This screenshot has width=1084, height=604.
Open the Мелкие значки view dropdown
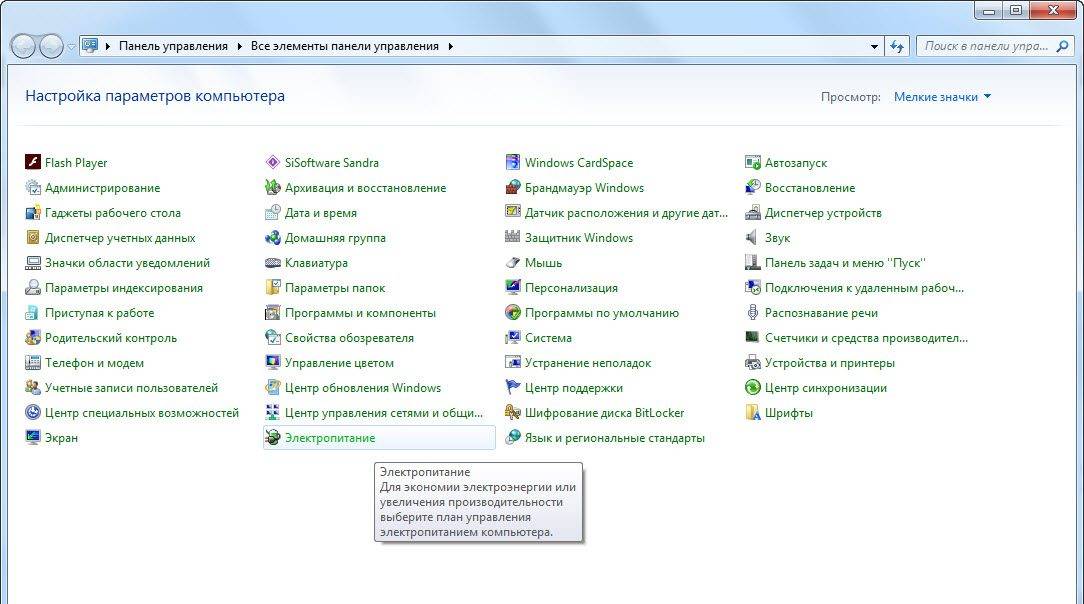click(x=942, y=97)
